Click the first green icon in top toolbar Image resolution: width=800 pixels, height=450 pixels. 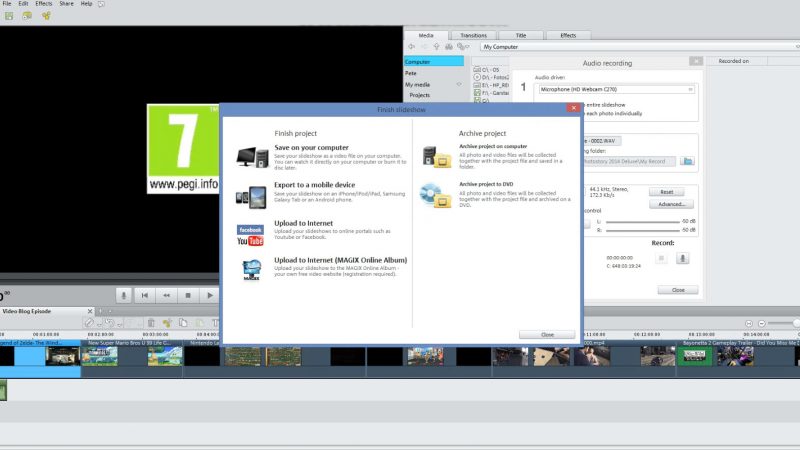[x=9, y=16]
